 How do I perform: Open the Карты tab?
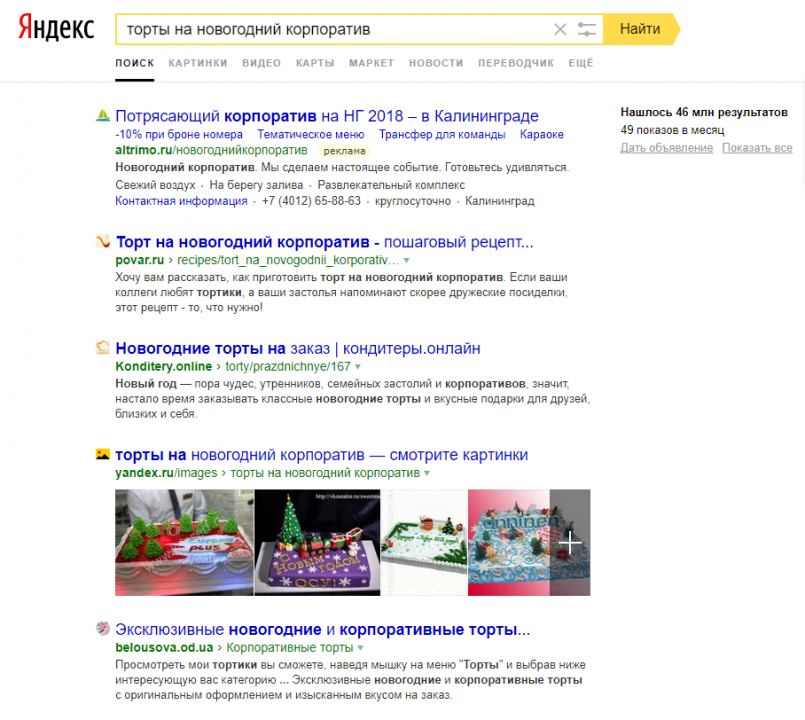pyautogui.click(x=315, y=63)
